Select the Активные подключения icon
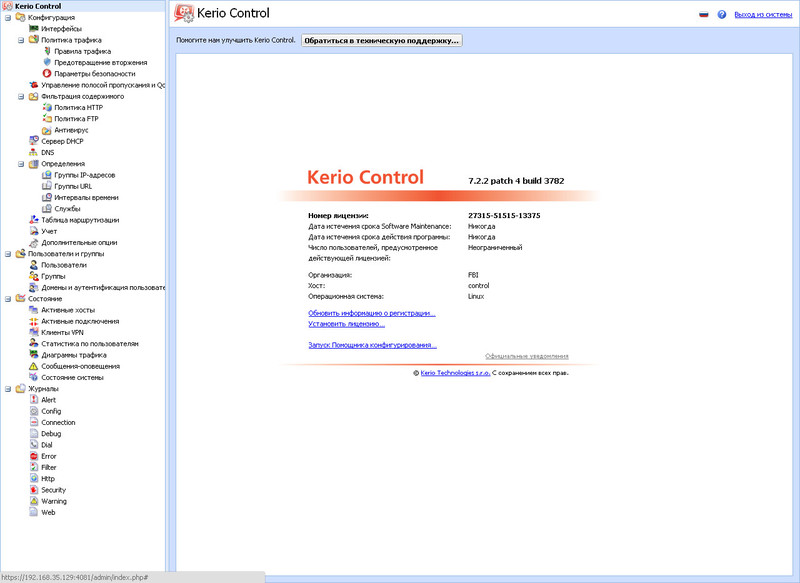The image size is (800, 583). (x=33, y=321)
